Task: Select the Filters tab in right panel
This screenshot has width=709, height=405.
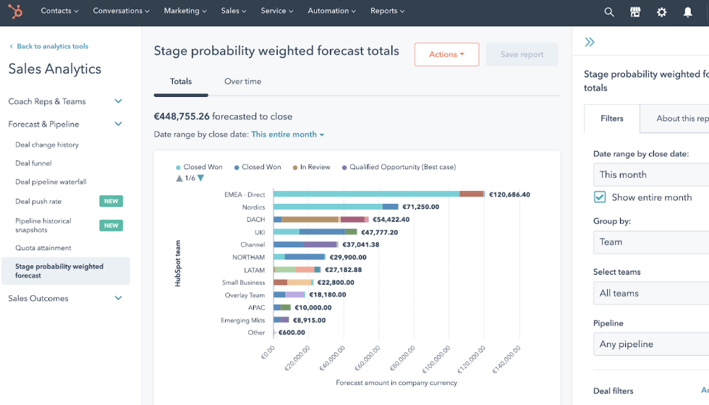Action: (612, 118)
